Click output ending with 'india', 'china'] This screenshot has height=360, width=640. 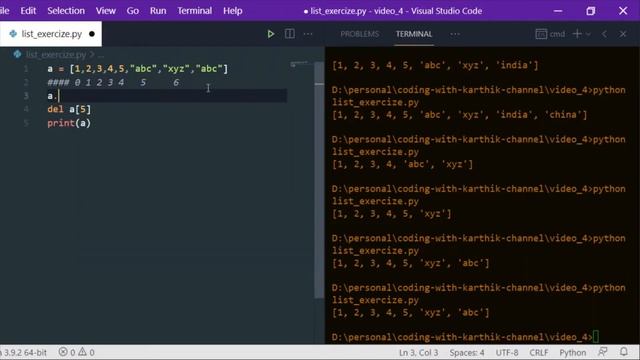tap(459, 115)
